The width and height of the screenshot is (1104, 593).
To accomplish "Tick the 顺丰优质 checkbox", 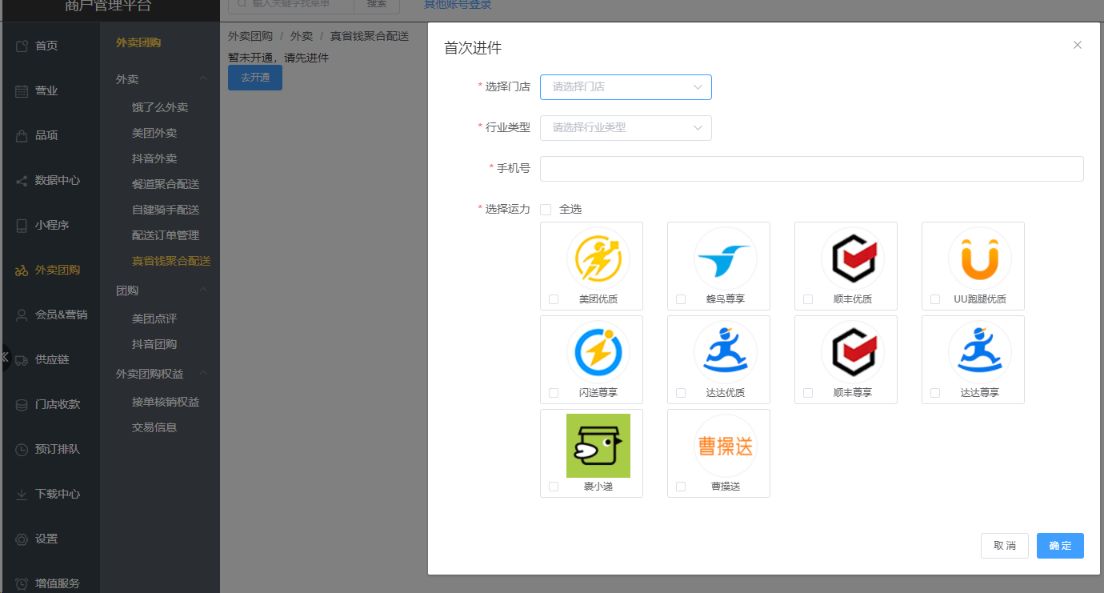I will click(x=808, y=299).
